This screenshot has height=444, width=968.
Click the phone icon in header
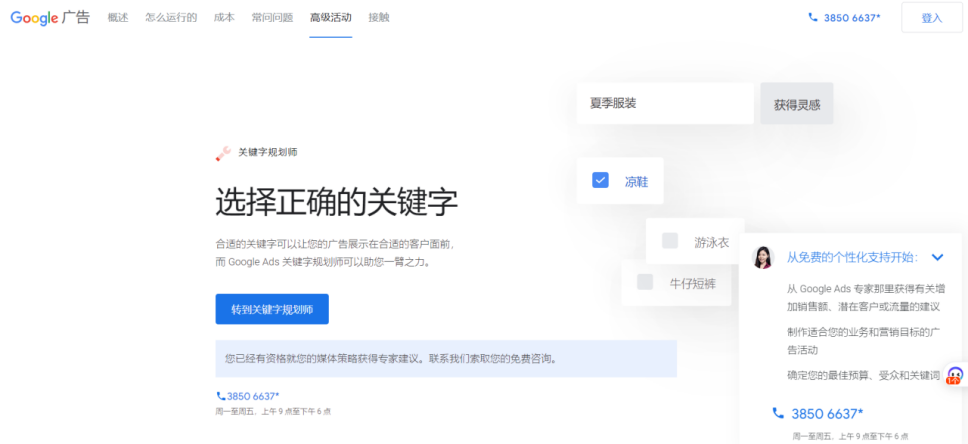pyautogui.click(x=812, y=18)
